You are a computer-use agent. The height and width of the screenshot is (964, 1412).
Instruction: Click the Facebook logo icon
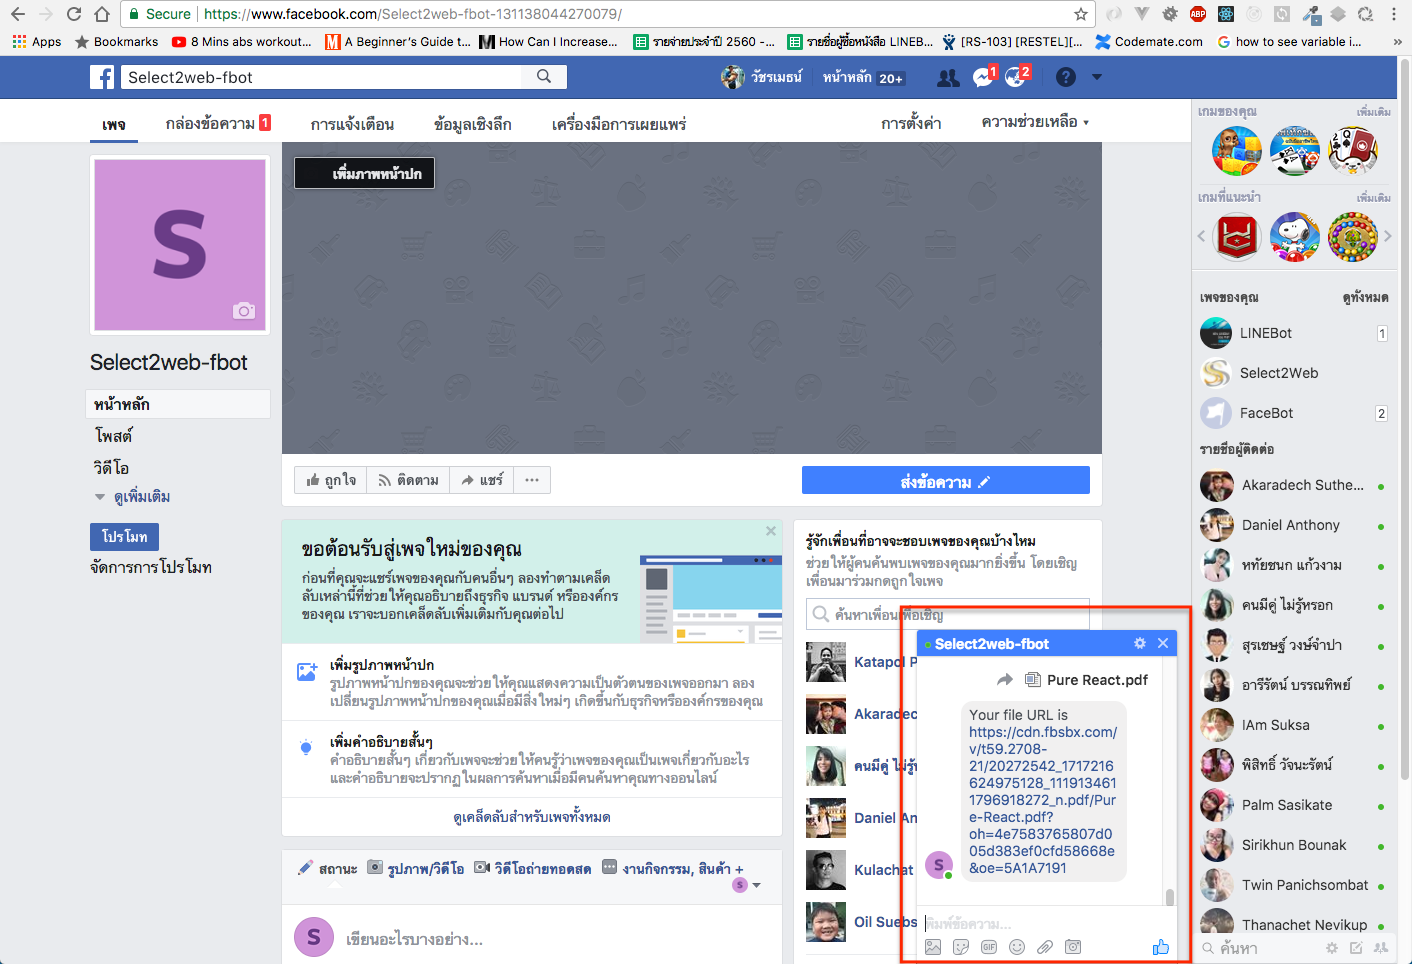pyautogui.click(x=102, y=77)
